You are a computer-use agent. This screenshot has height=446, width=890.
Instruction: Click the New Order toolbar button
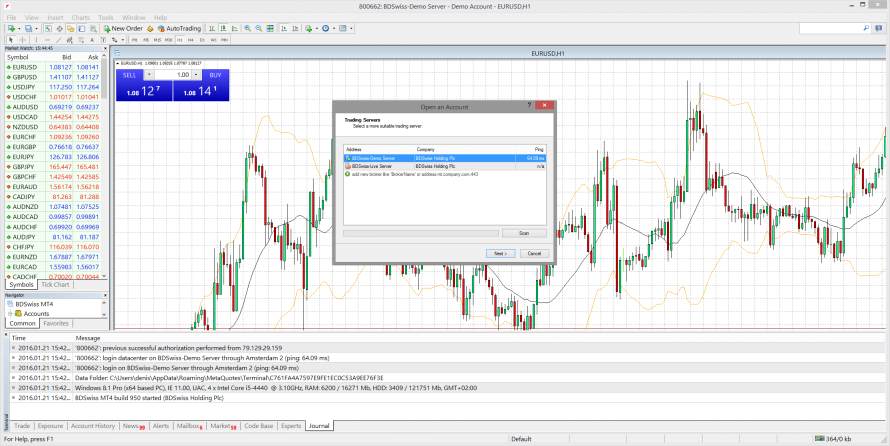point(124,28)
